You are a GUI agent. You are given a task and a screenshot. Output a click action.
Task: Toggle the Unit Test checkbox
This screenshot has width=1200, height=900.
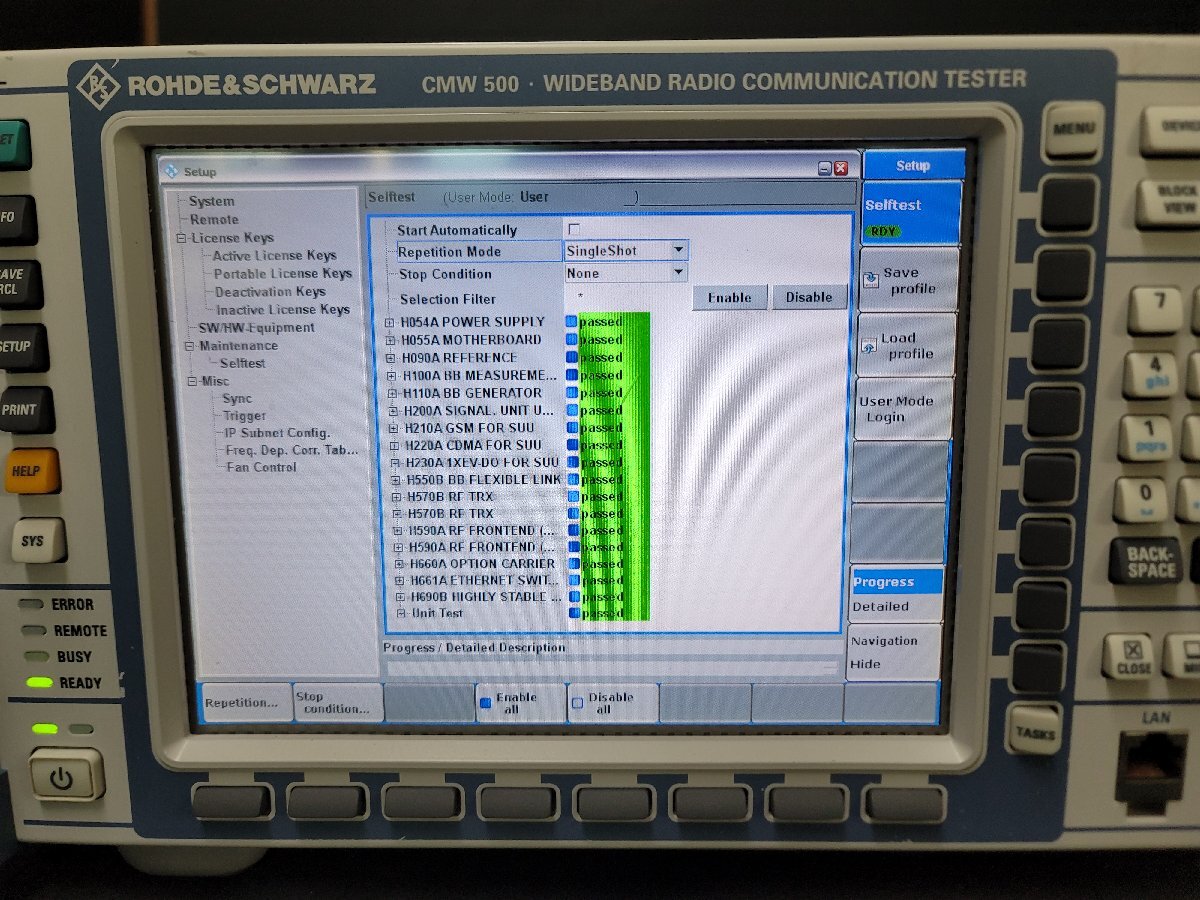(574, 613)
